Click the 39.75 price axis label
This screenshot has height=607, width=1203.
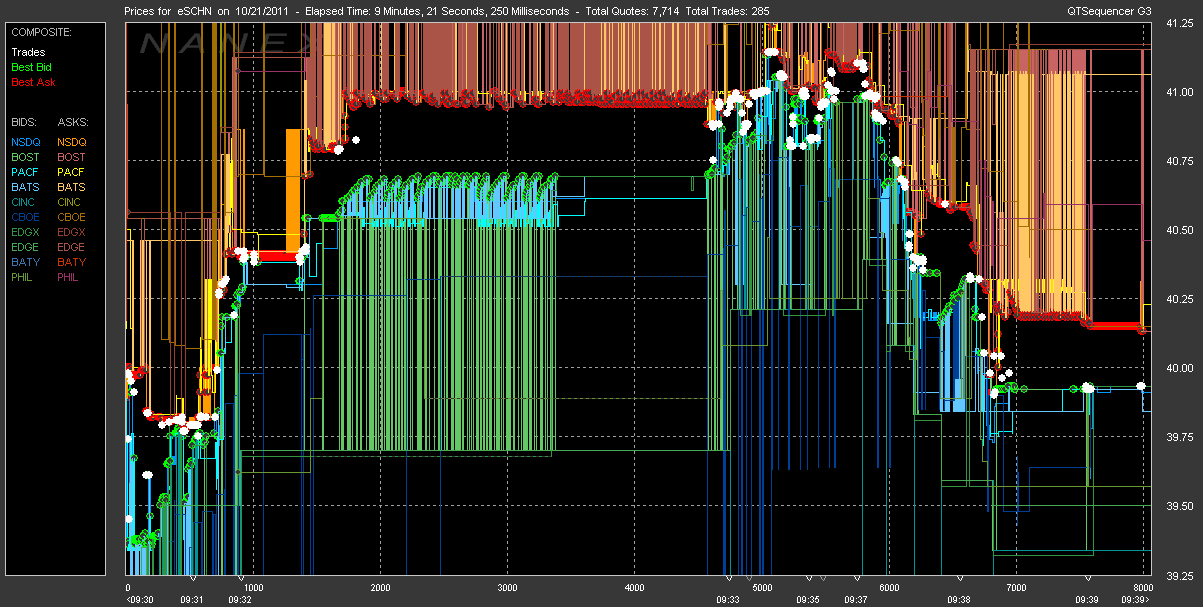click(x=1180, y=437)
